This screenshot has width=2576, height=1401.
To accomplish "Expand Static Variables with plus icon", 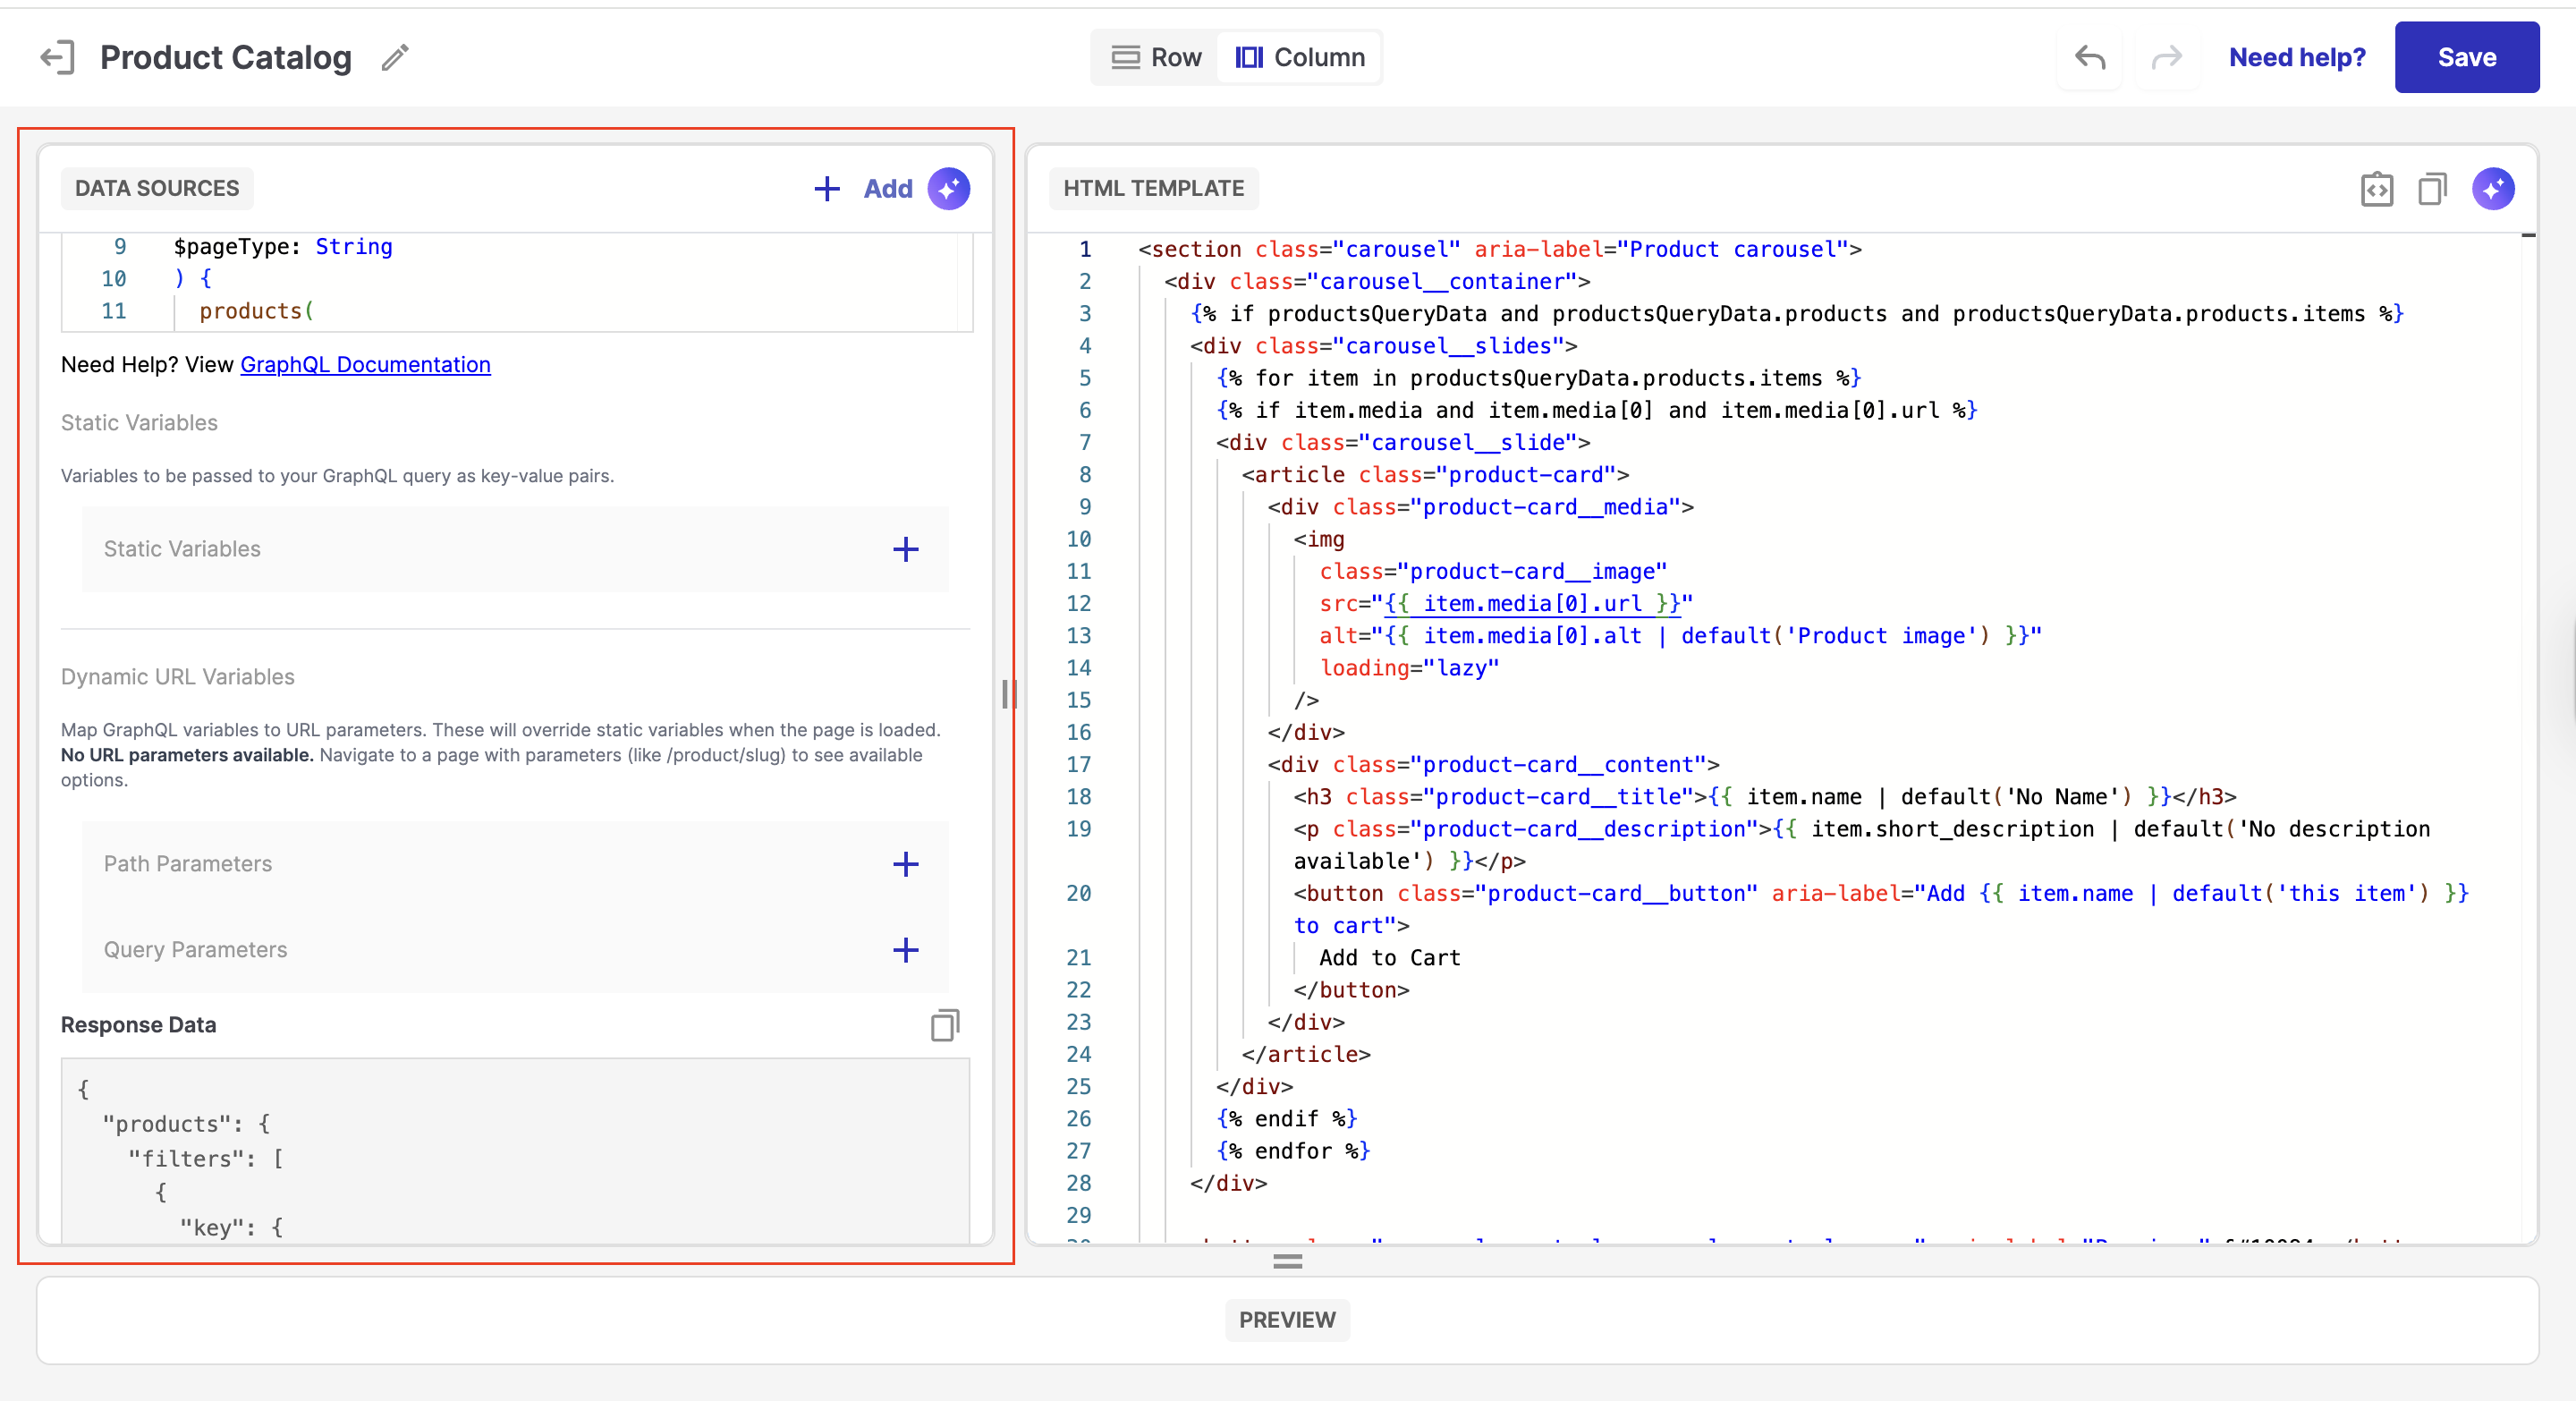I will pyautogui.click(x=905, y=549).
